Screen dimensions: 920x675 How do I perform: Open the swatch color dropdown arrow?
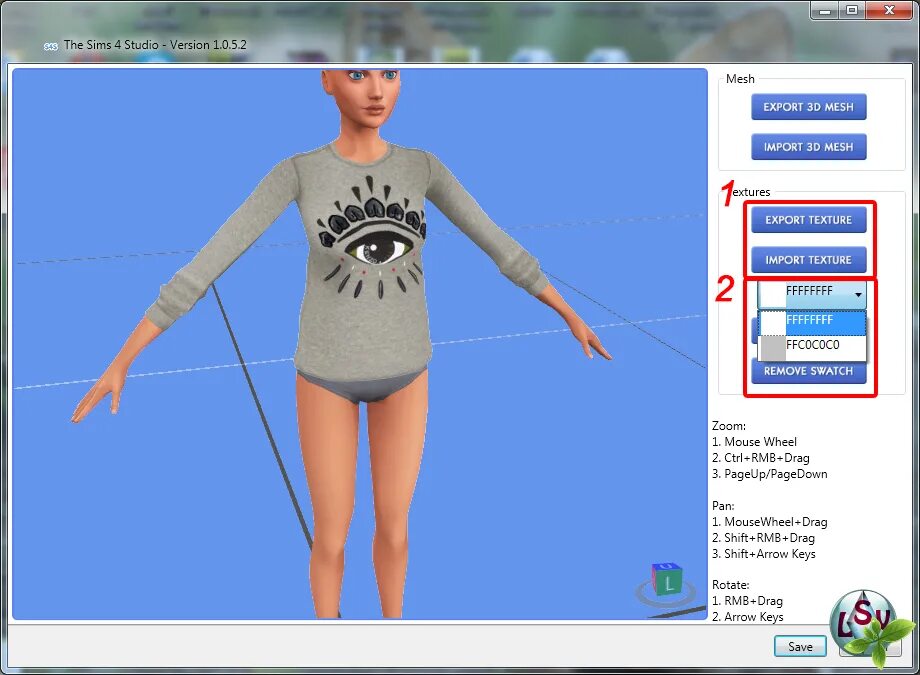coord(858,295)
